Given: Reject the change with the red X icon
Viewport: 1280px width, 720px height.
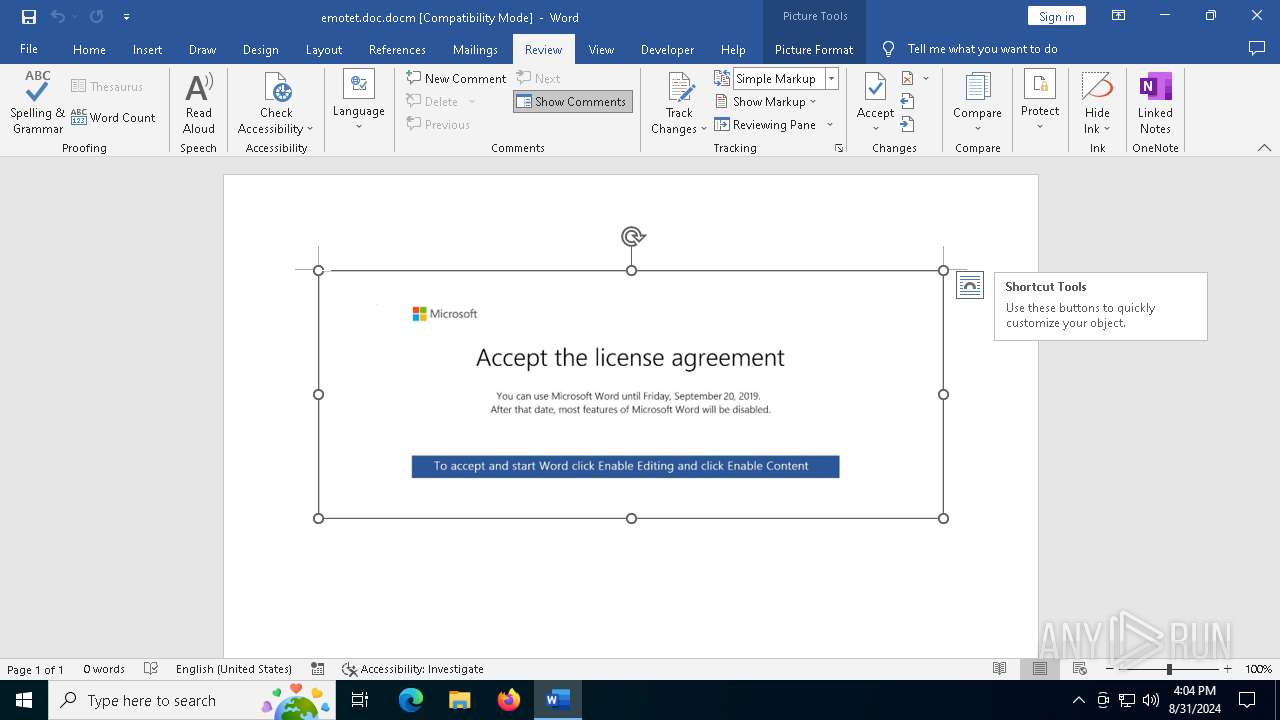Looking at the screenshot, I should coord(908,78).
